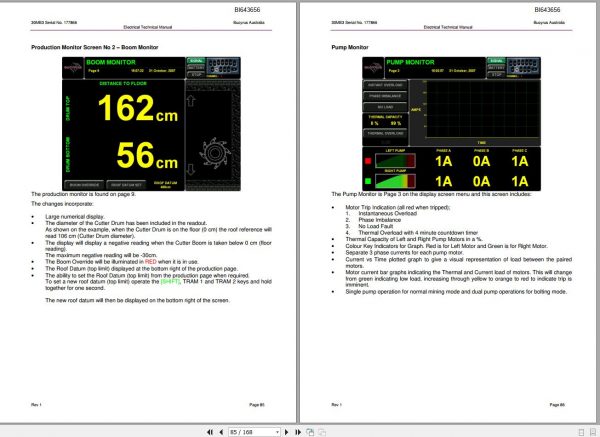This screenshot has width=600, height=437.
Task: Click the BI643656 header on the right page
Action: tap(547, 10)
